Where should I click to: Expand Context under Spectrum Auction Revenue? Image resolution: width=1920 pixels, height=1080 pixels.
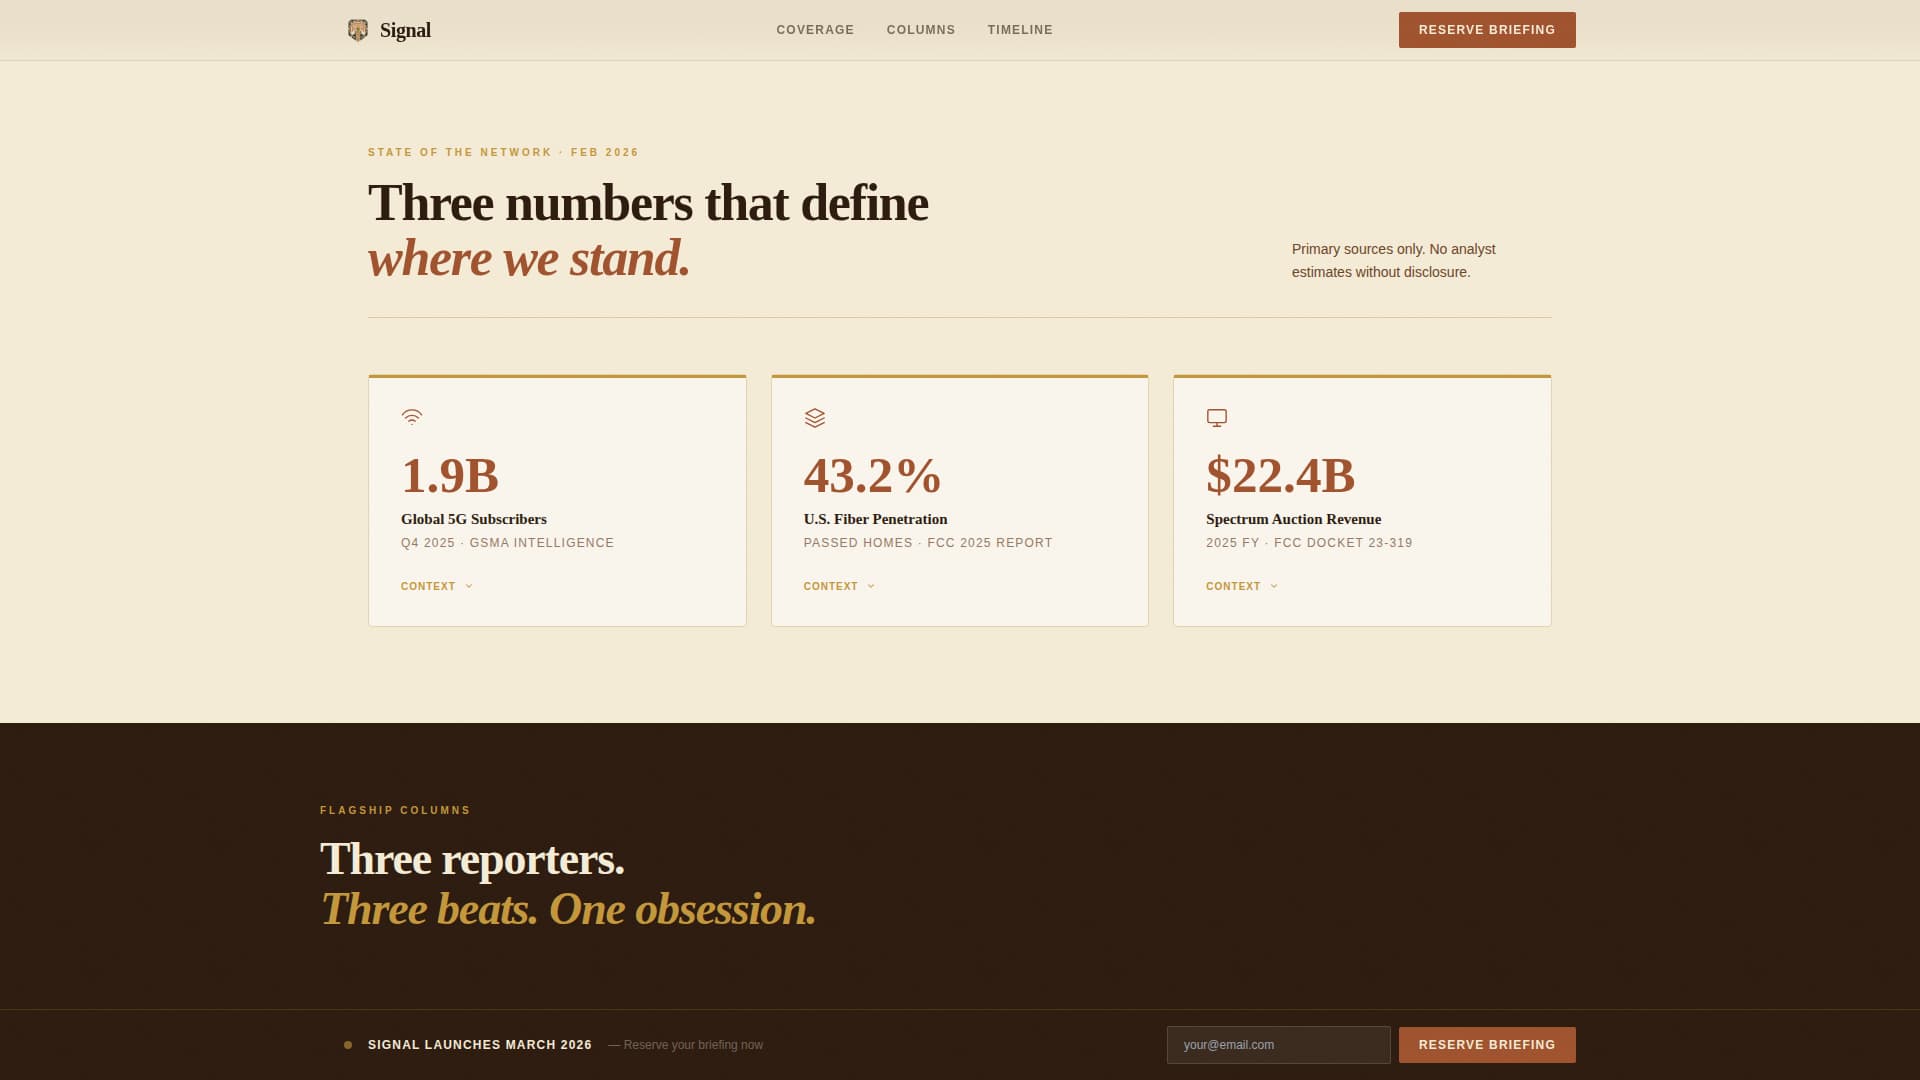click(1242, 586)
